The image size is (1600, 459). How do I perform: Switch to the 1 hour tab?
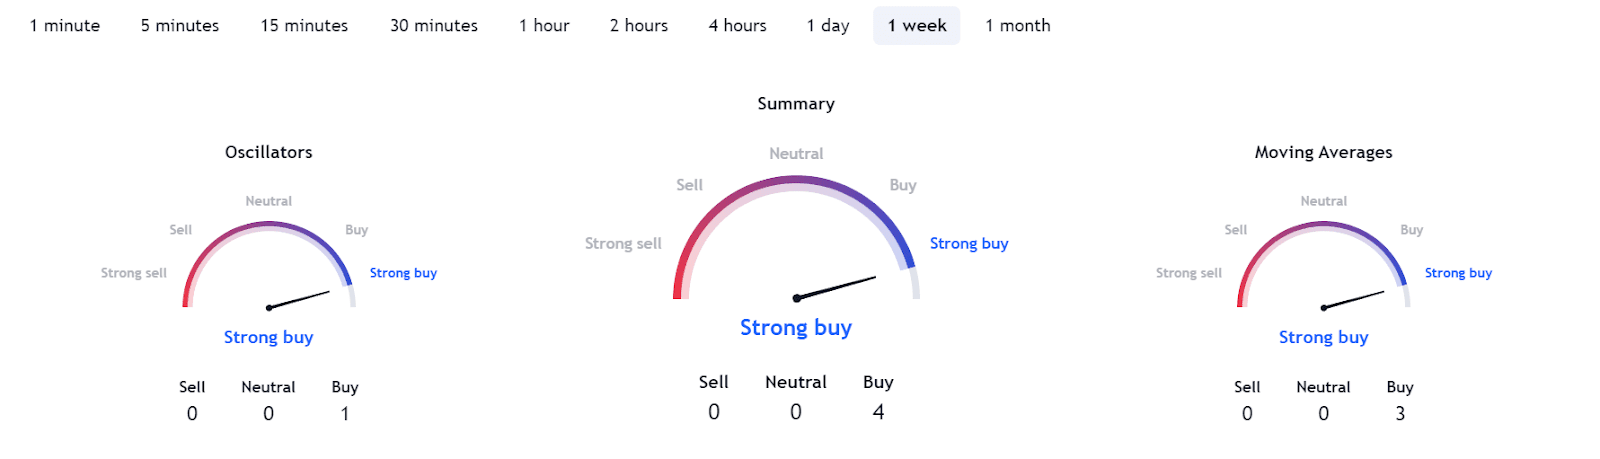coord(544,26)
